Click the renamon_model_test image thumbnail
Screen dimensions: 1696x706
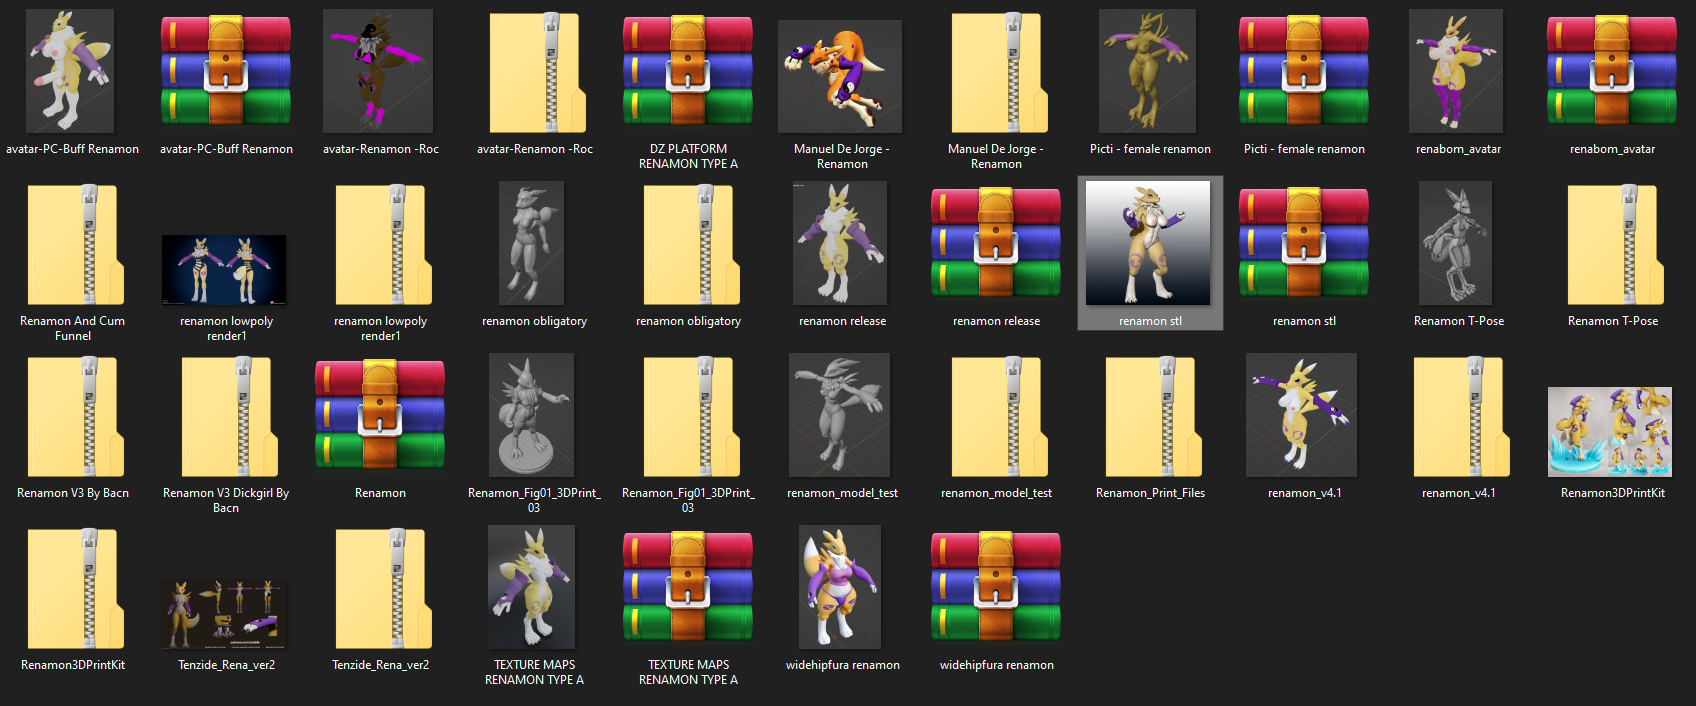click(x=839, y=415)
